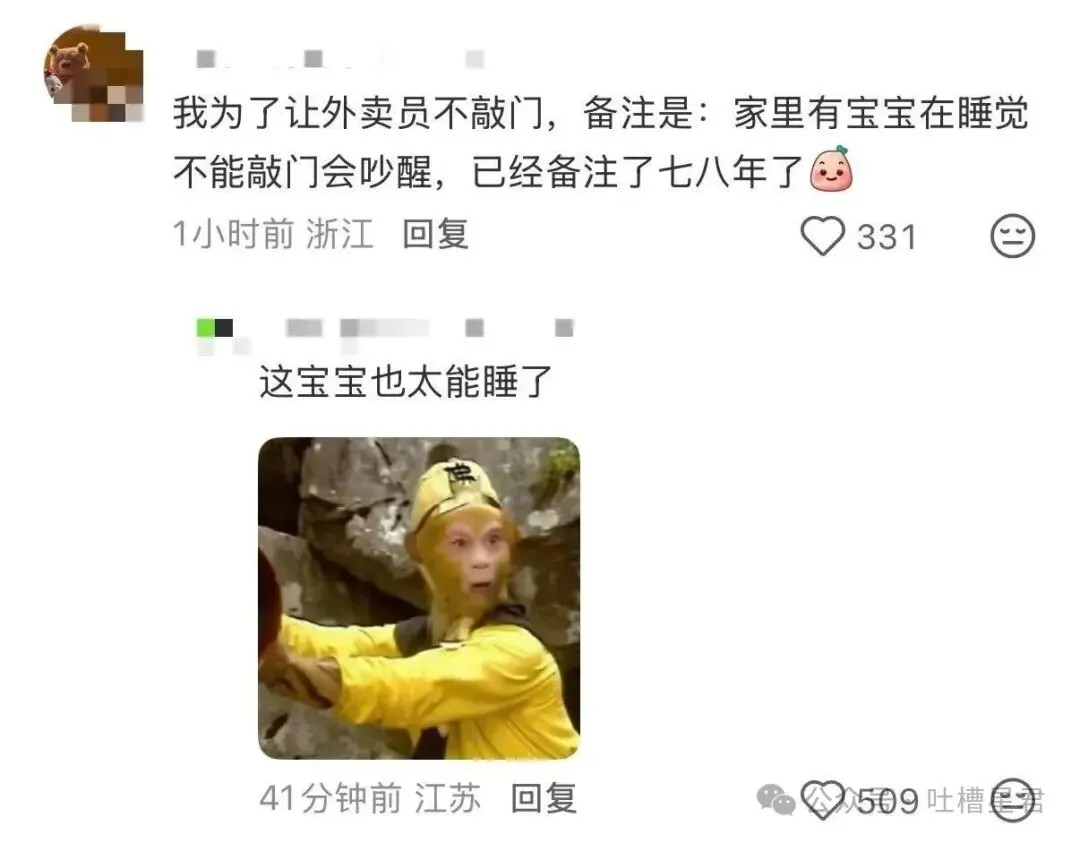Click the 331 like count number
Image resolution: width=1080 pixels, height=843 pixels.
887,237
